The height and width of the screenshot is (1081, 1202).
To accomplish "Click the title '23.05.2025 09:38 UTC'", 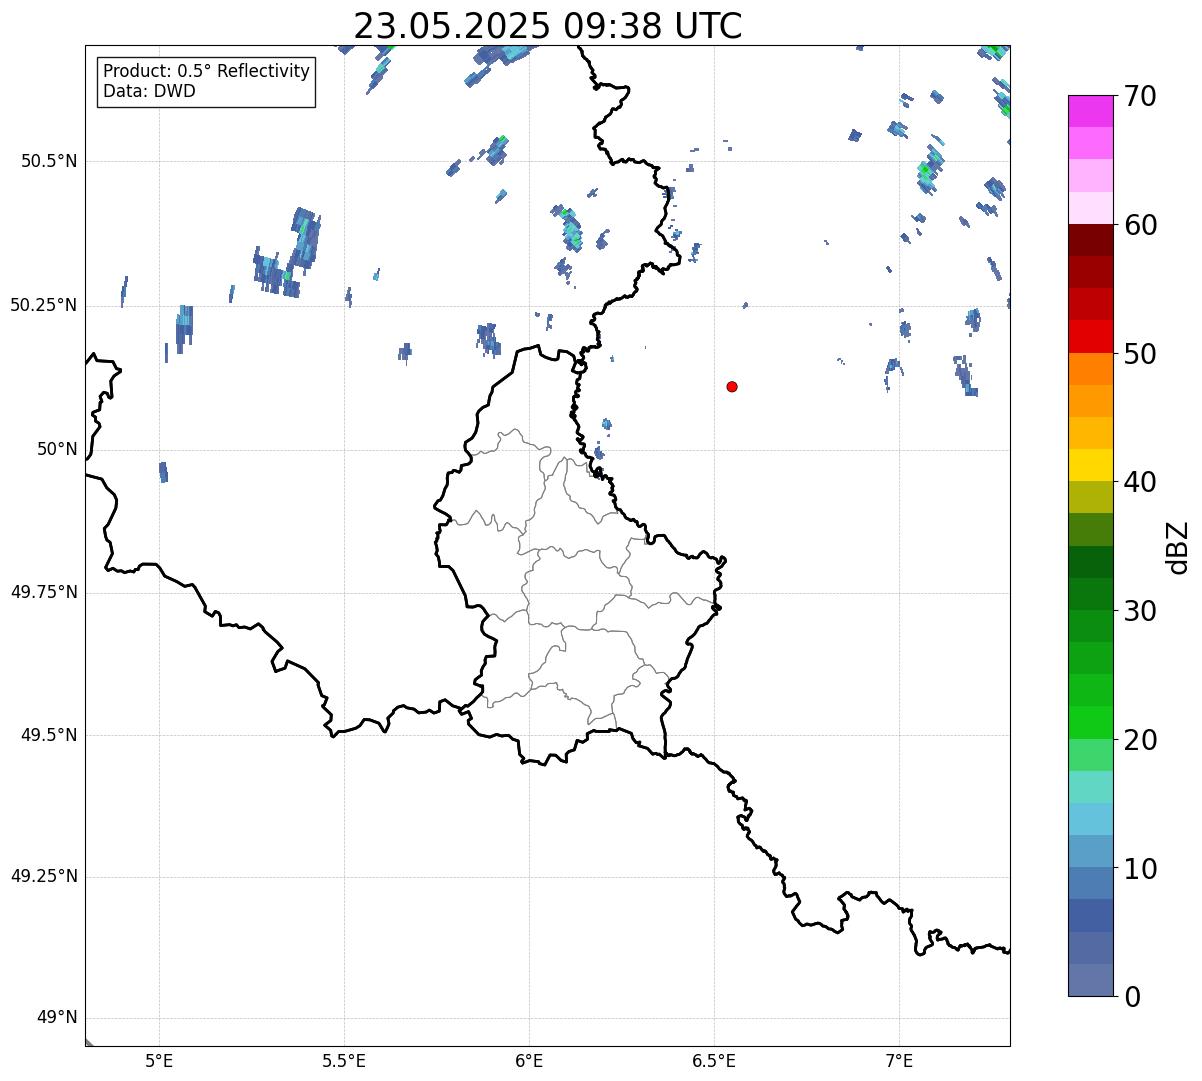I will click(x=548, y=26).
